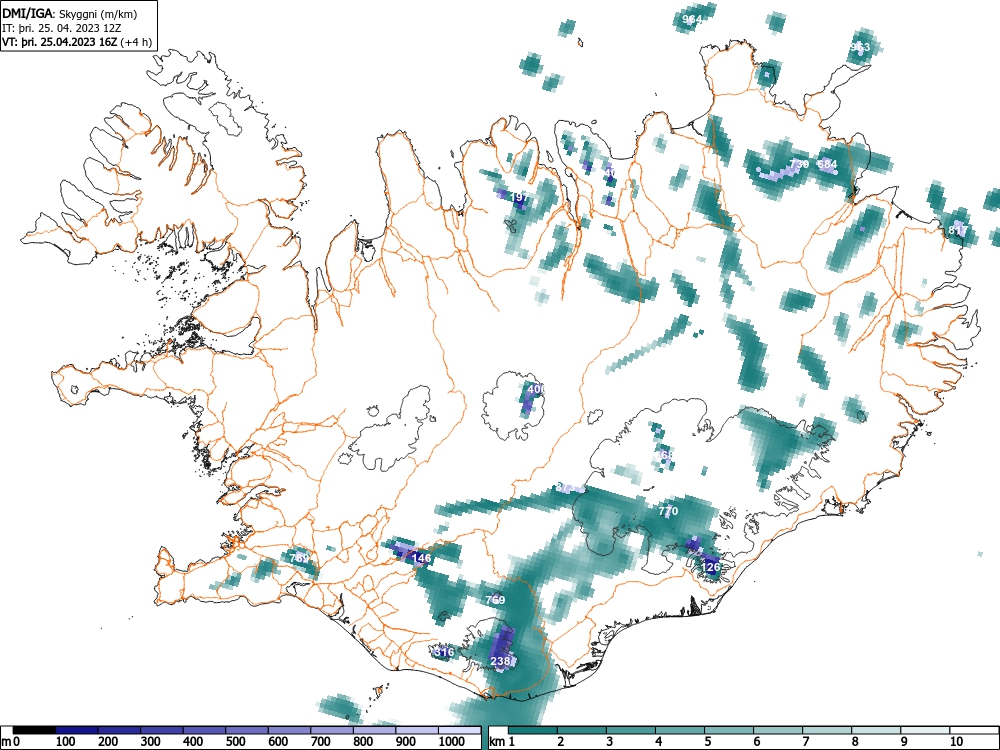Click the visibility value 316 on the map
Image resolution: width=1000 pixels, height=750 pixels.
point(444,652)
